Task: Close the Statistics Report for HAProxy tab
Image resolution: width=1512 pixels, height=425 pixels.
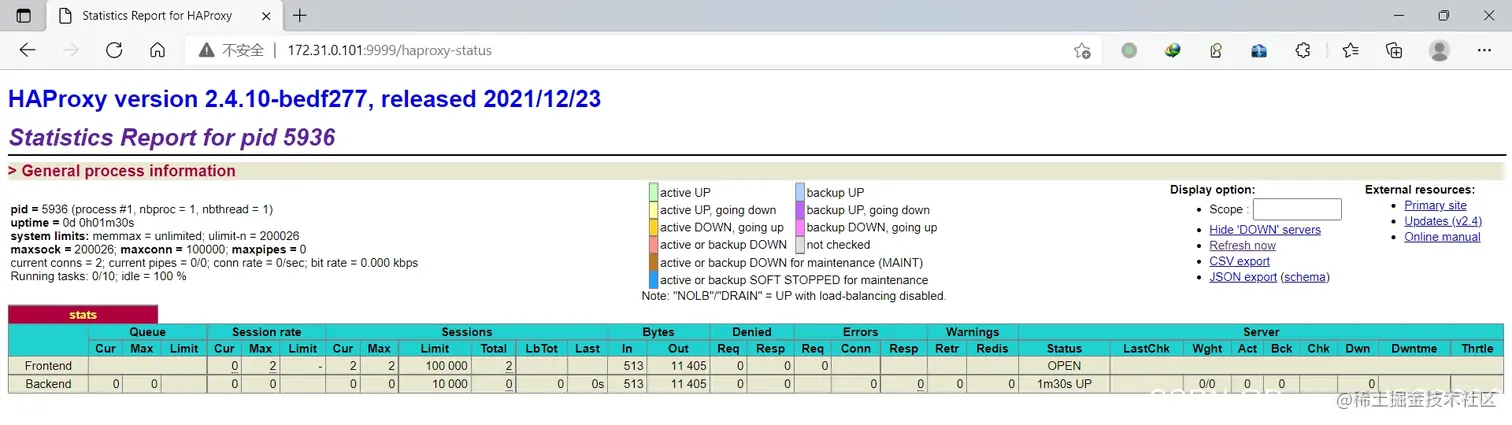Action: (265, 16)
